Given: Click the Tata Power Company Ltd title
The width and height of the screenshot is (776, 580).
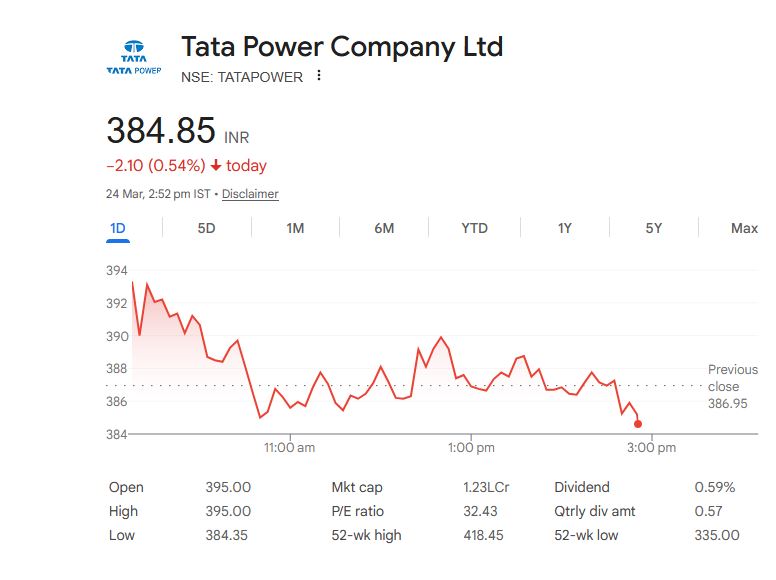Looking at the screenshot, I should [342, 46].
